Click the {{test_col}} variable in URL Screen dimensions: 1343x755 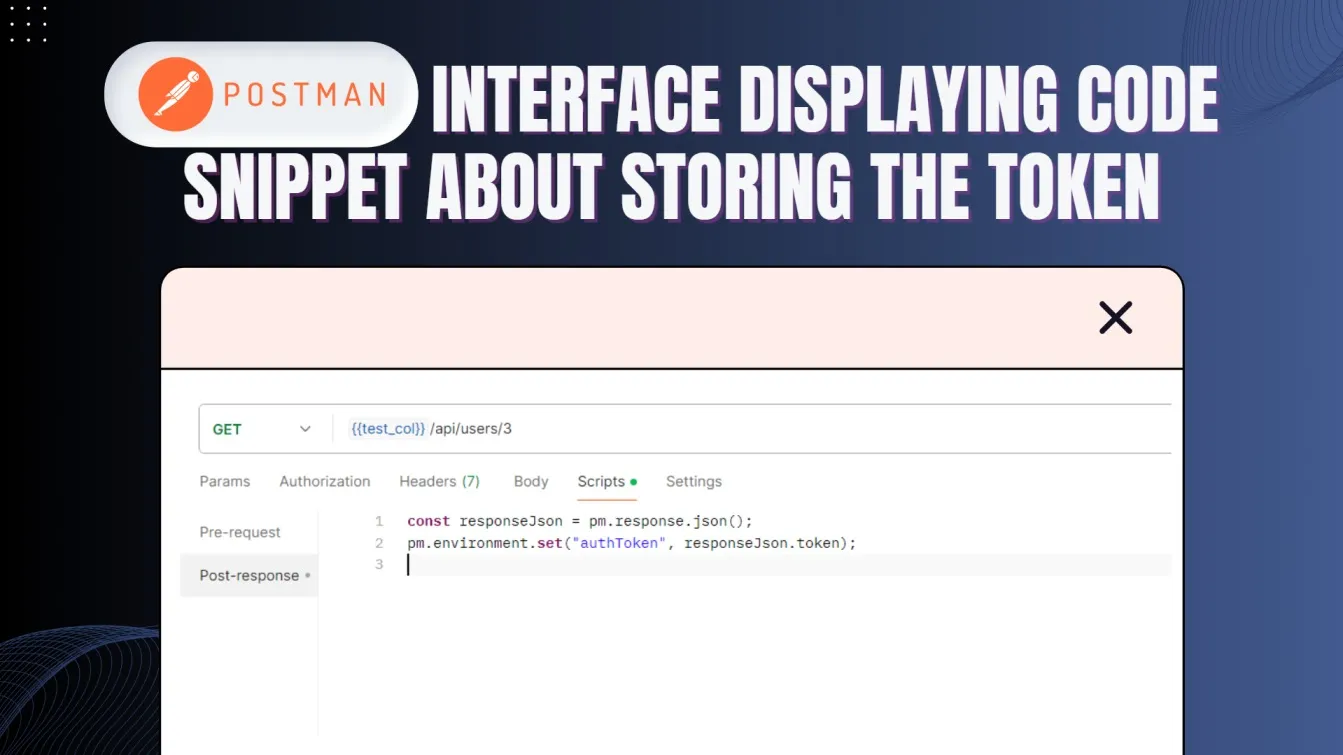(x=388, y=429)
